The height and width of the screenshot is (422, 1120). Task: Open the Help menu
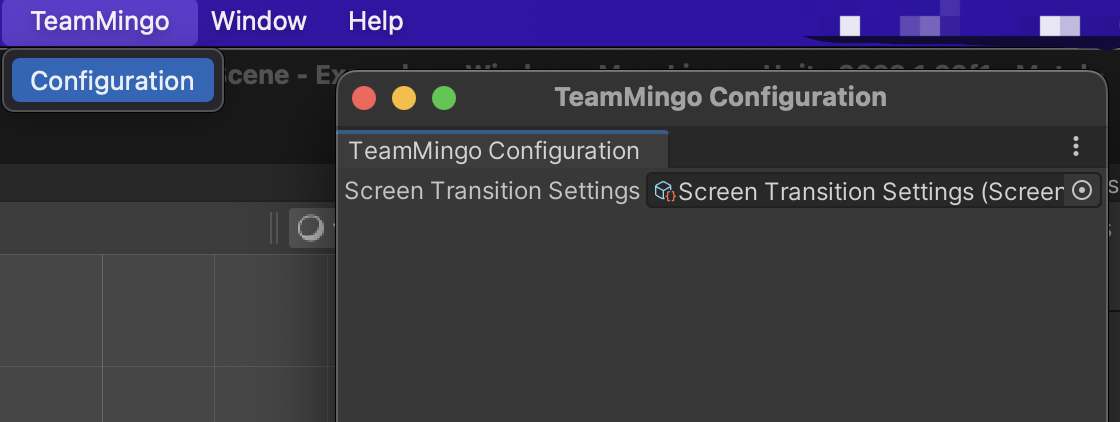point(376,21)
